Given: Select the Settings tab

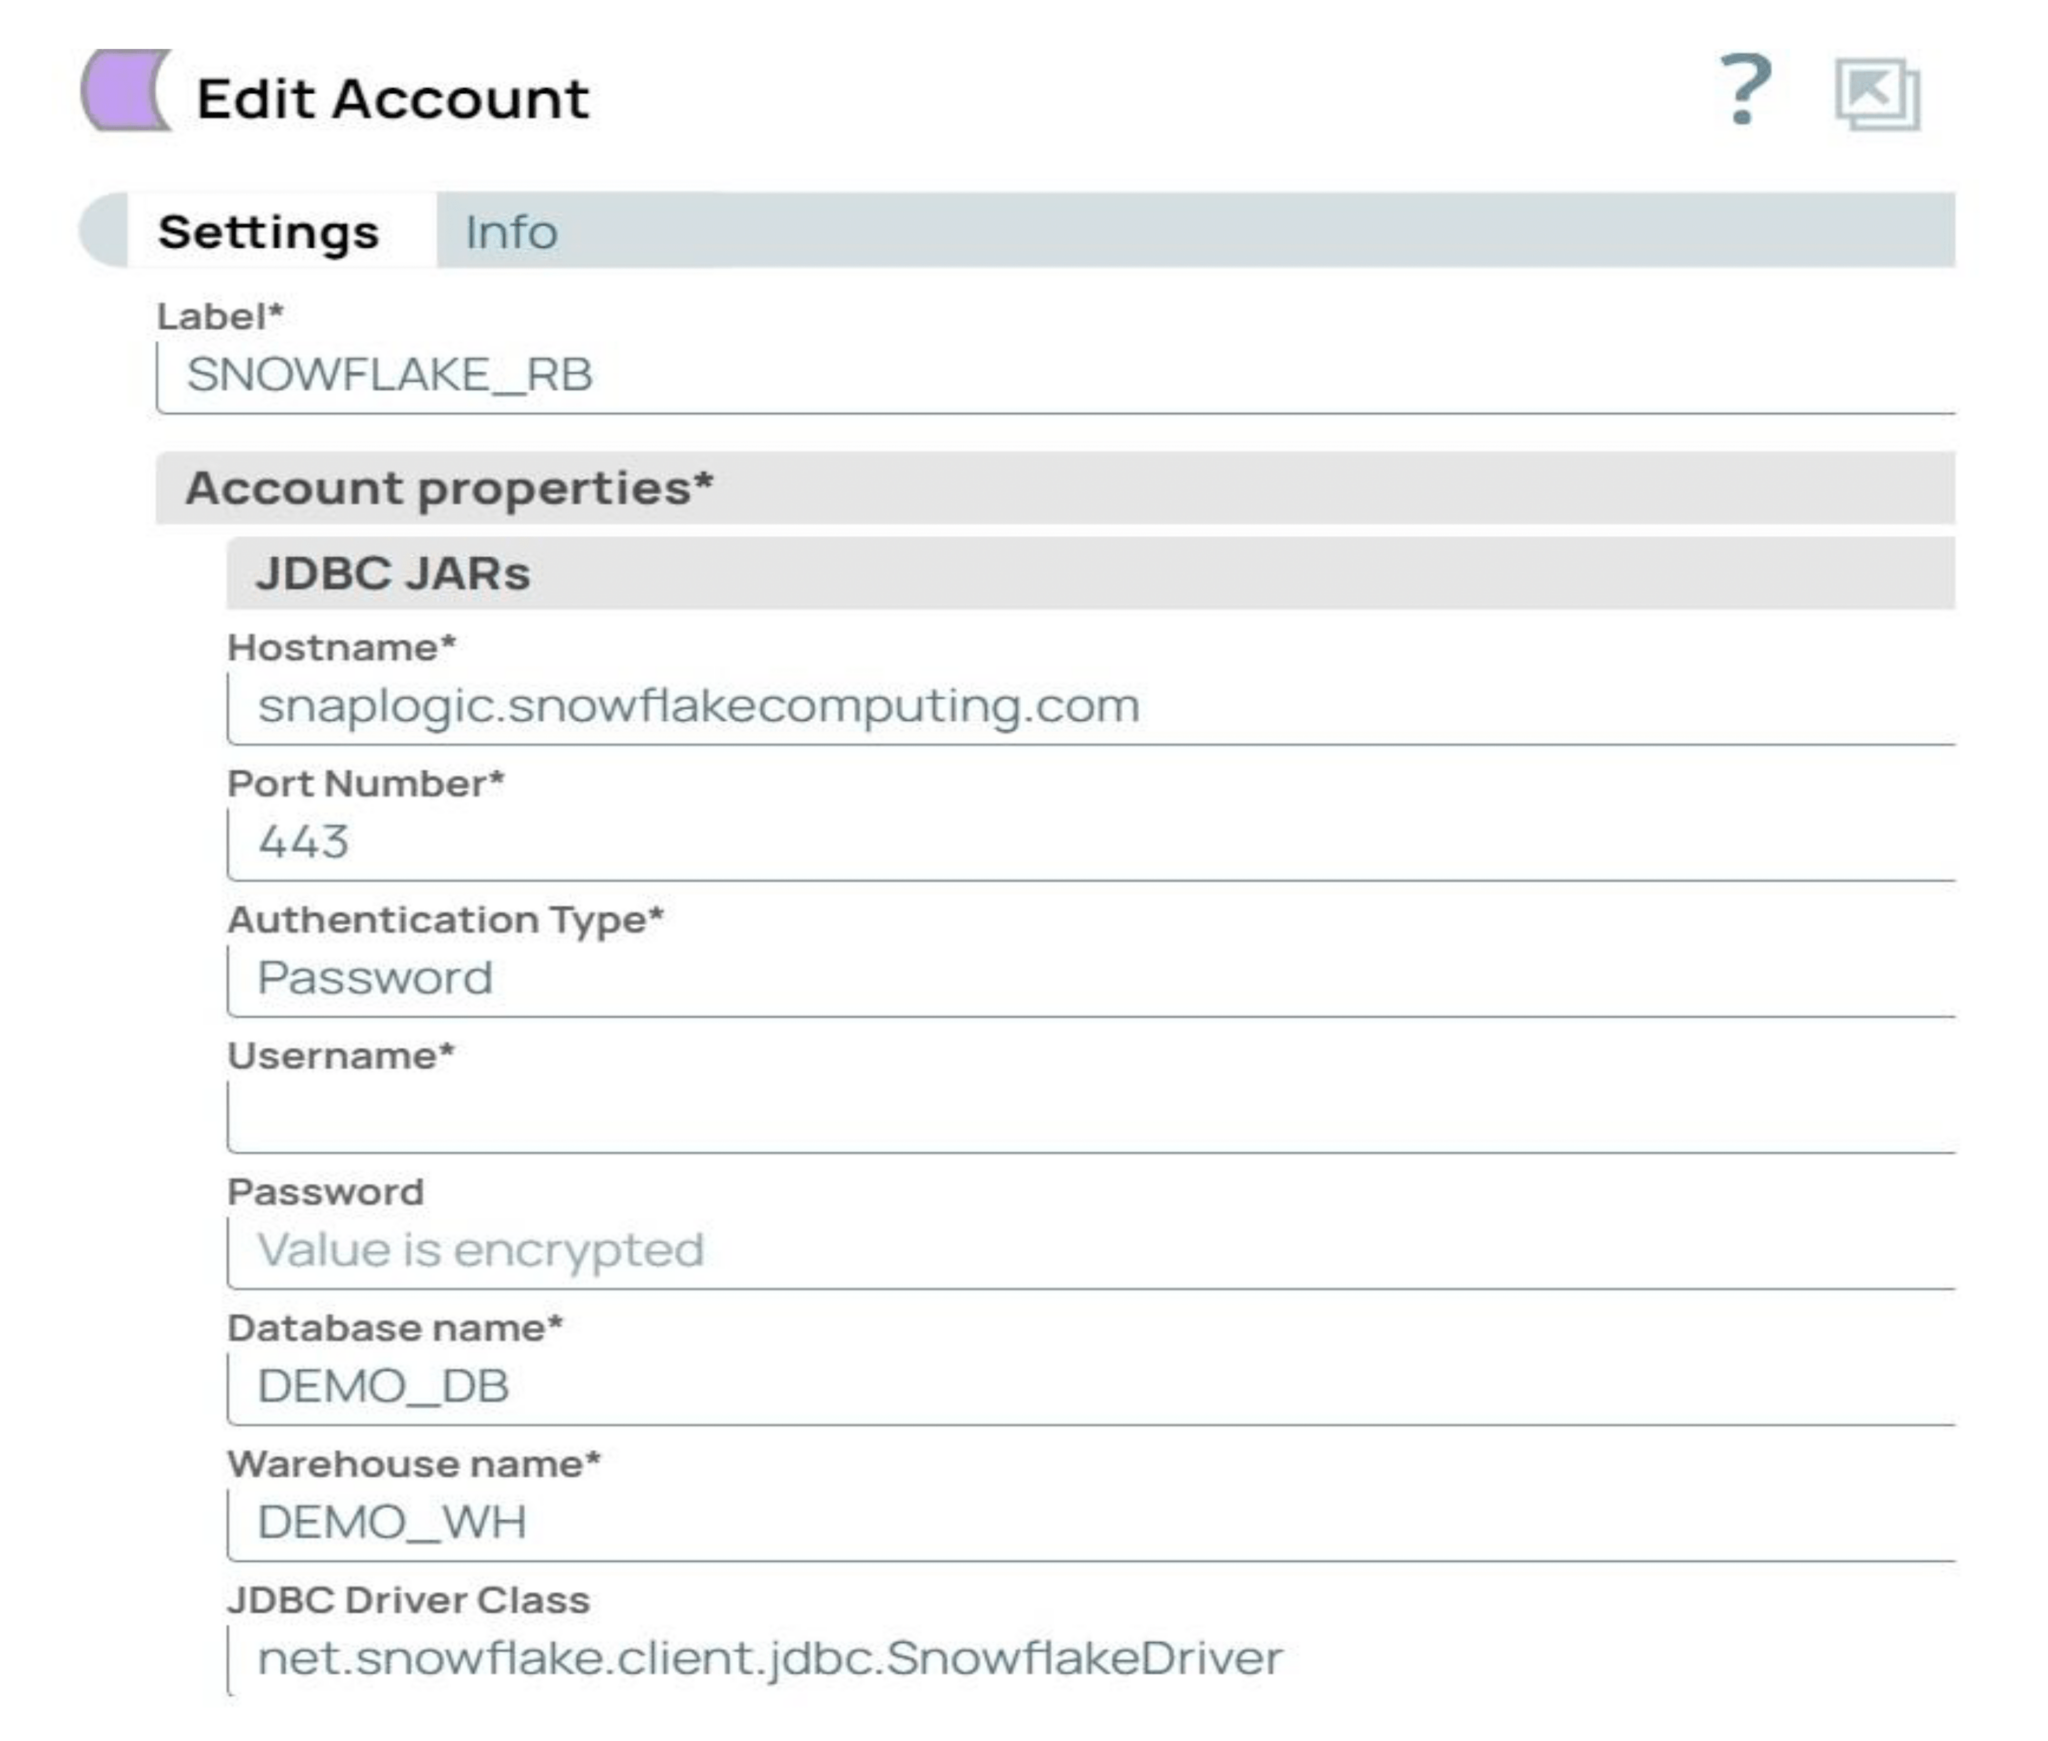Looking at the screenshot, I should tap(268, 232).
